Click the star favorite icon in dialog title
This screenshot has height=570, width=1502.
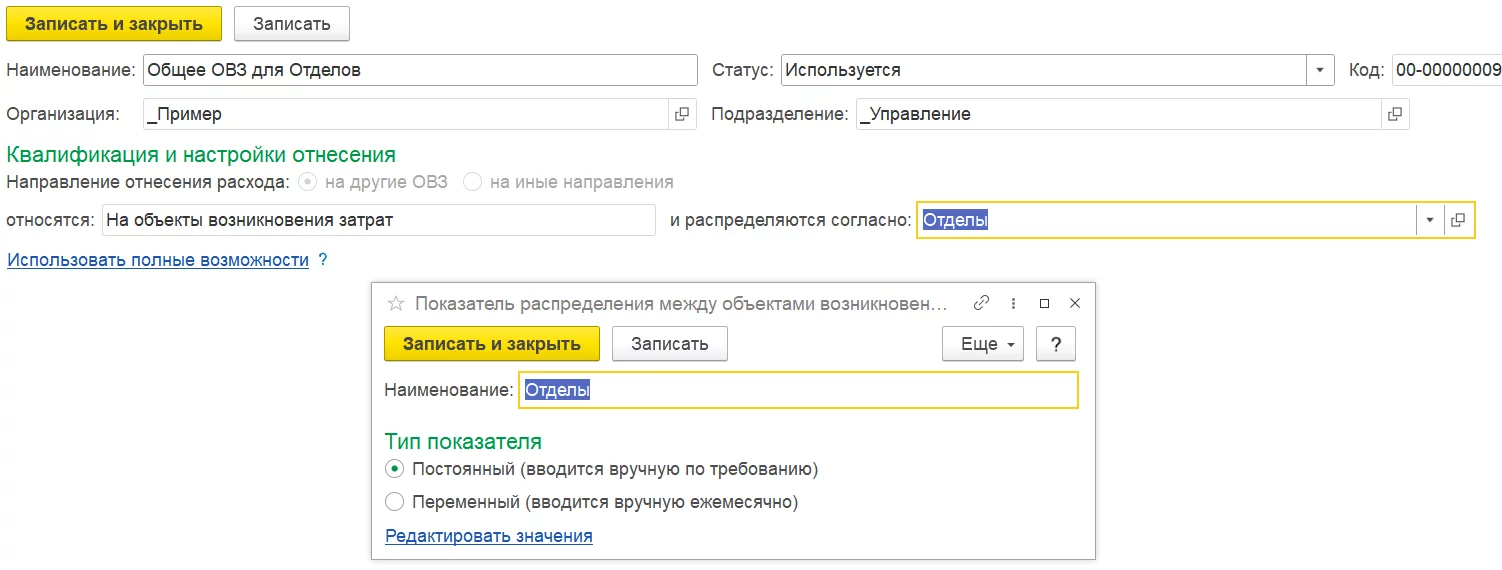(396, 303)
